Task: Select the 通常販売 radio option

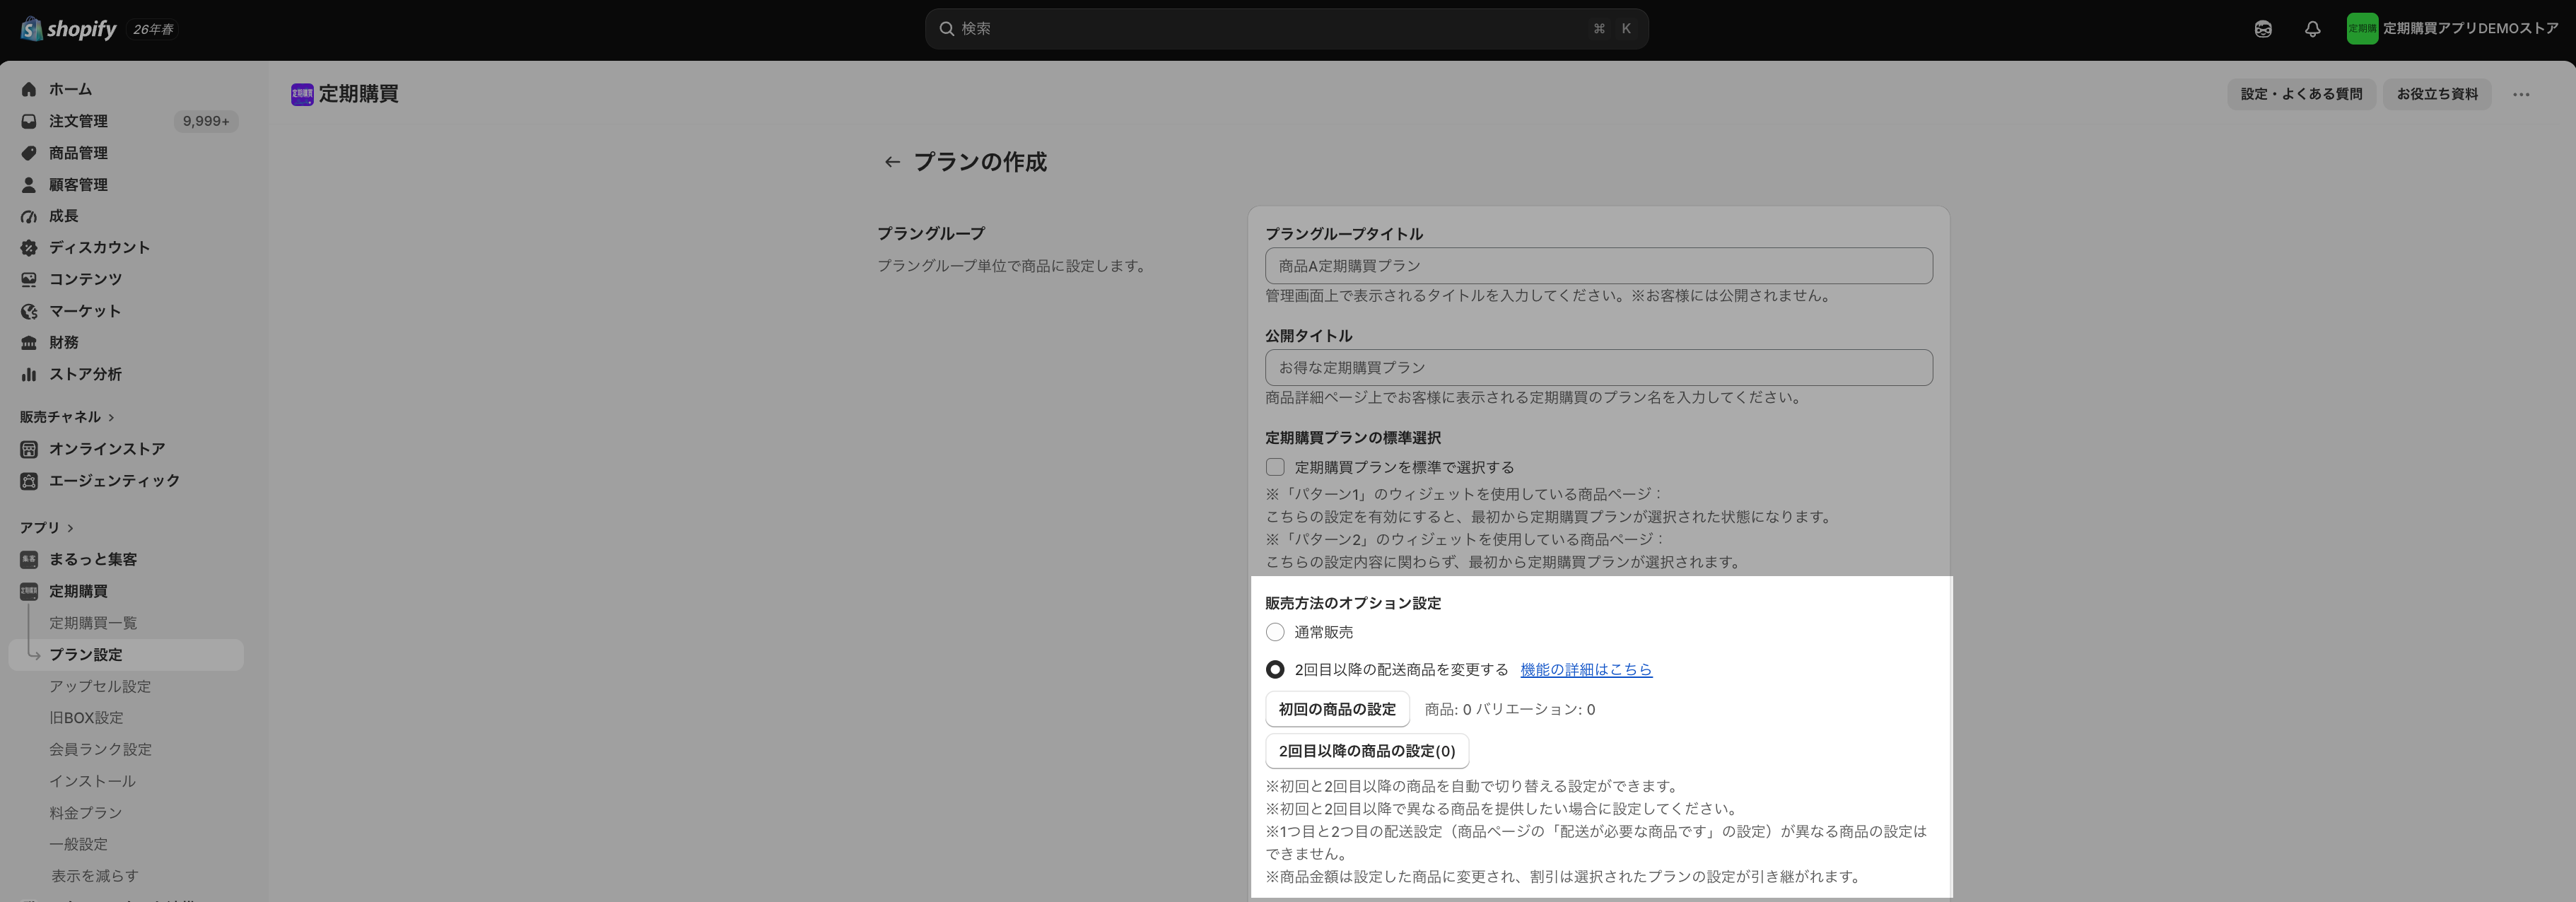Action: pos(1275,632)
